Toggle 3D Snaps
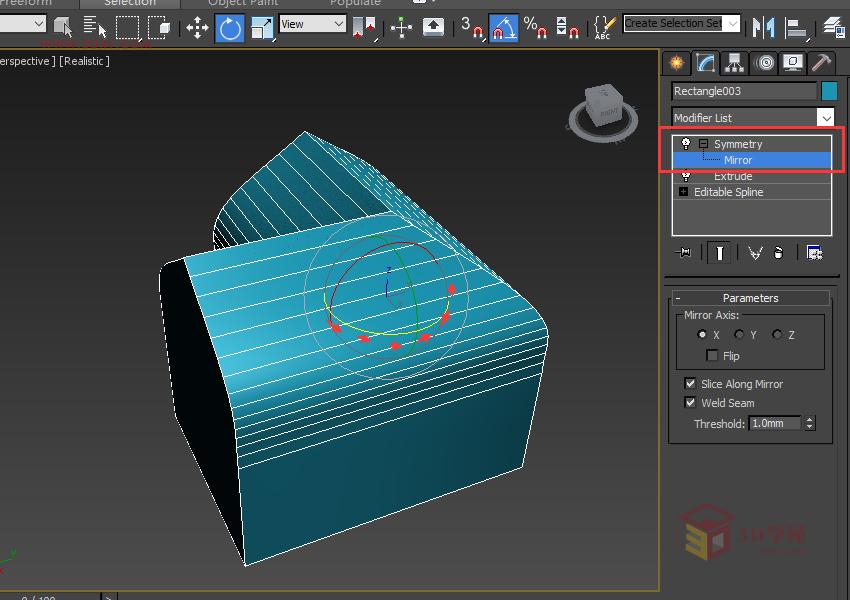Viewport: 850px width, 600px height. point(472,27)
